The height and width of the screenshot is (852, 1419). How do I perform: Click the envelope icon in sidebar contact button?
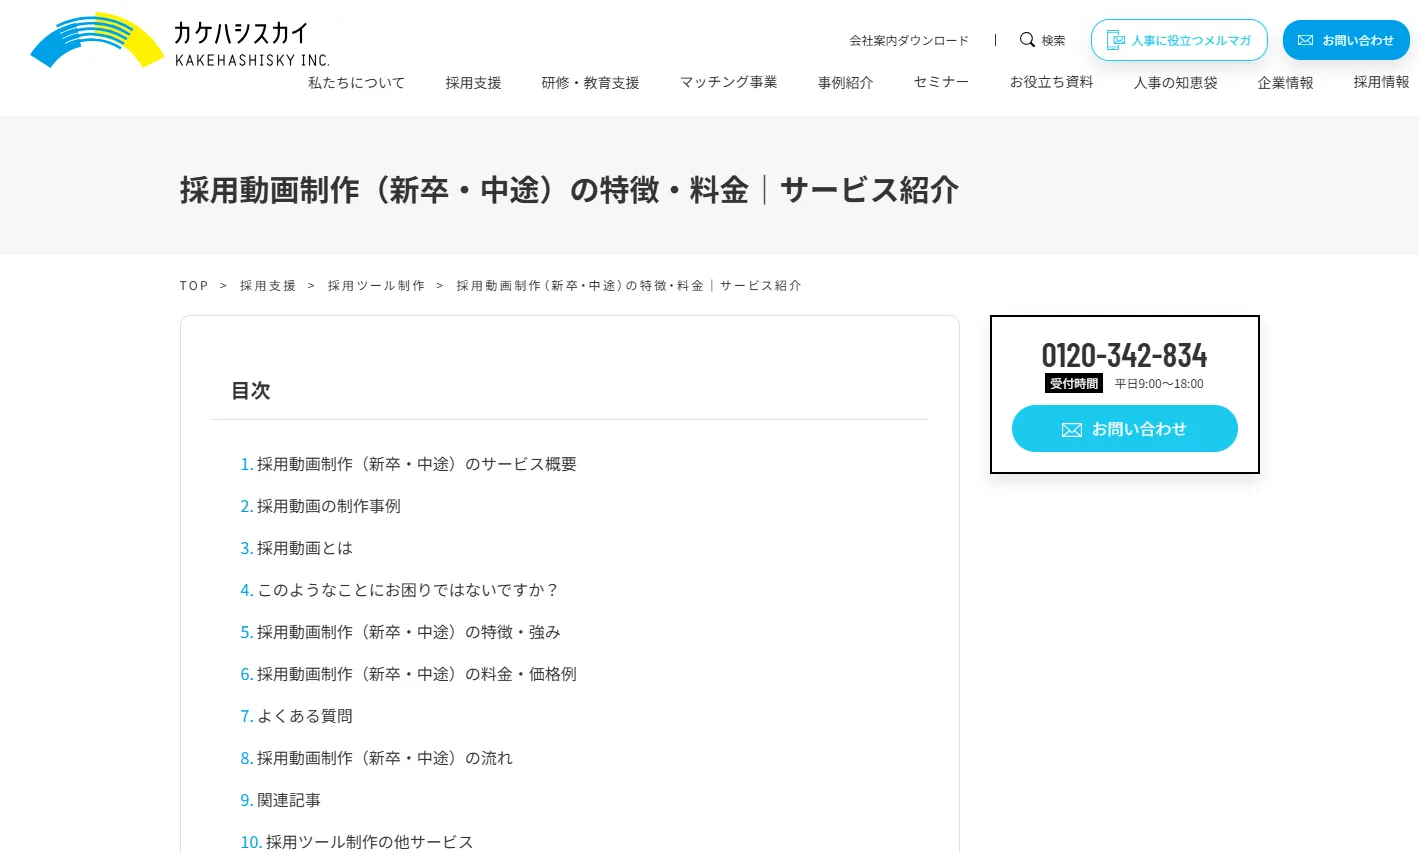[1071, 430]
